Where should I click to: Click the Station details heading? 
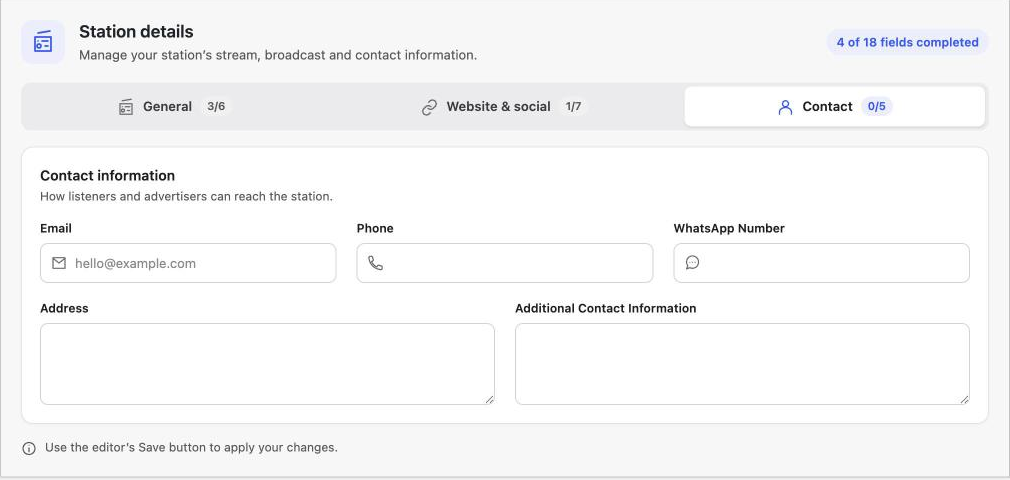tap(136, 32)
